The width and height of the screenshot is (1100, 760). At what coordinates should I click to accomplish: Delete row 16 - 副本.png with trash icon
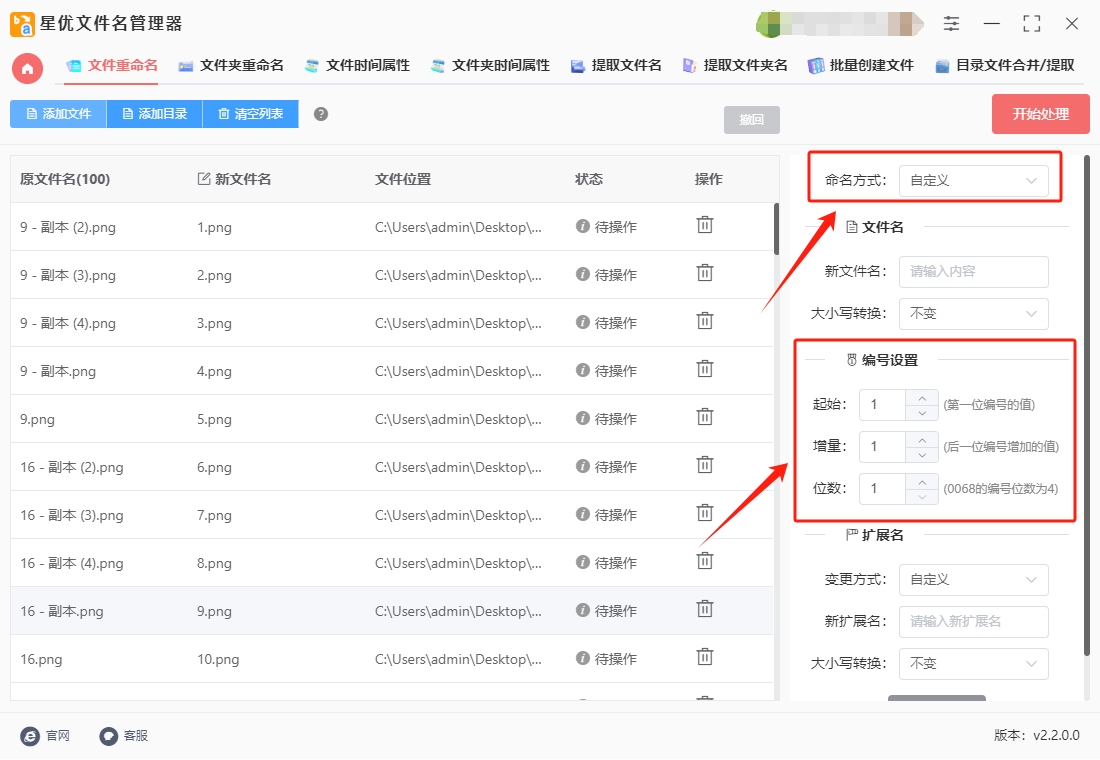tap(704, 609)
